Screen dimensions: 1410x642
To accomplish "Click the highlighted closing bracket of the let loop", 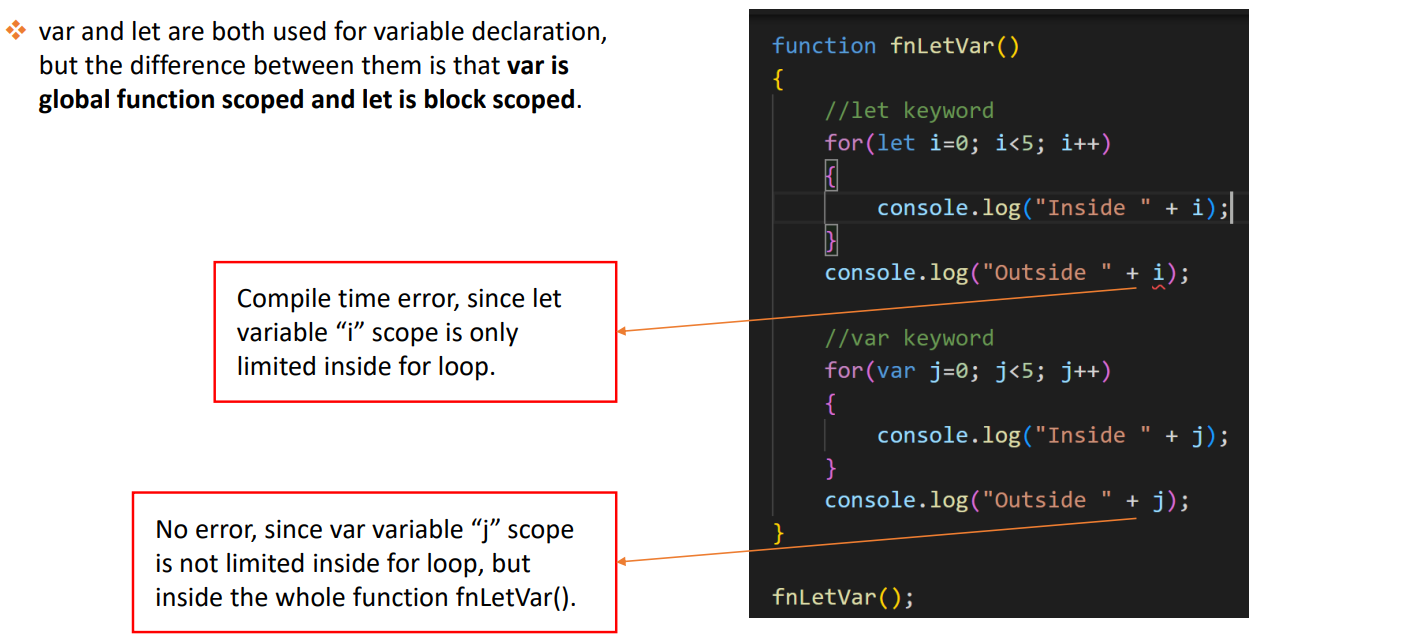I will (x=831, y=241).
